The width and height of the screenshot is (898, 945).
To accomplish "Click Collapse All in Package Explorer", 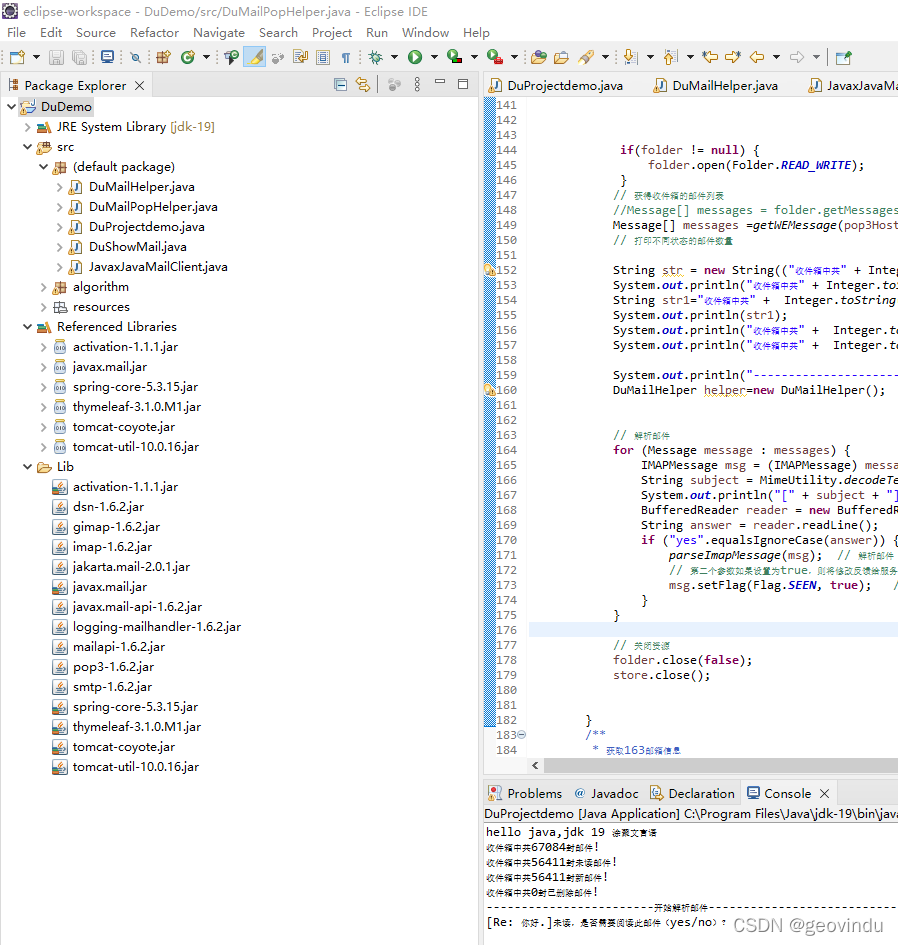I will point(341,85).
